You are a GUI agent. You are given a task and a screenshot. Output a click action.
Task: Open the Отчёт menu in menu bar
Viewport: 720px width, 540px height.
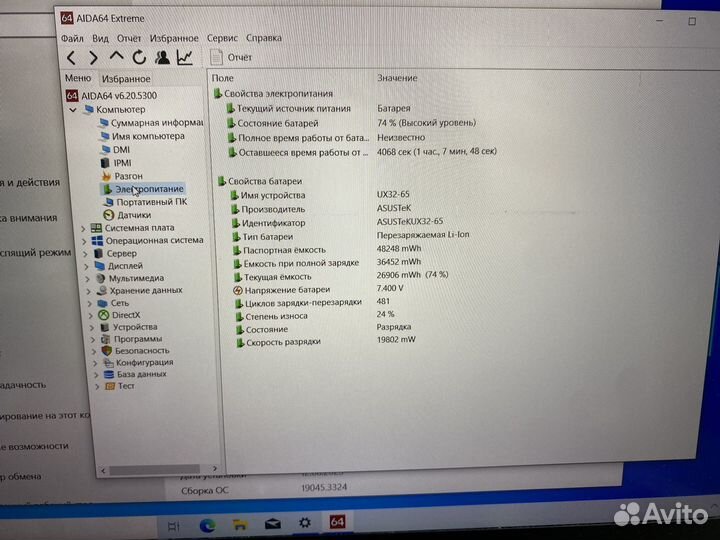[x=129, y=38]
